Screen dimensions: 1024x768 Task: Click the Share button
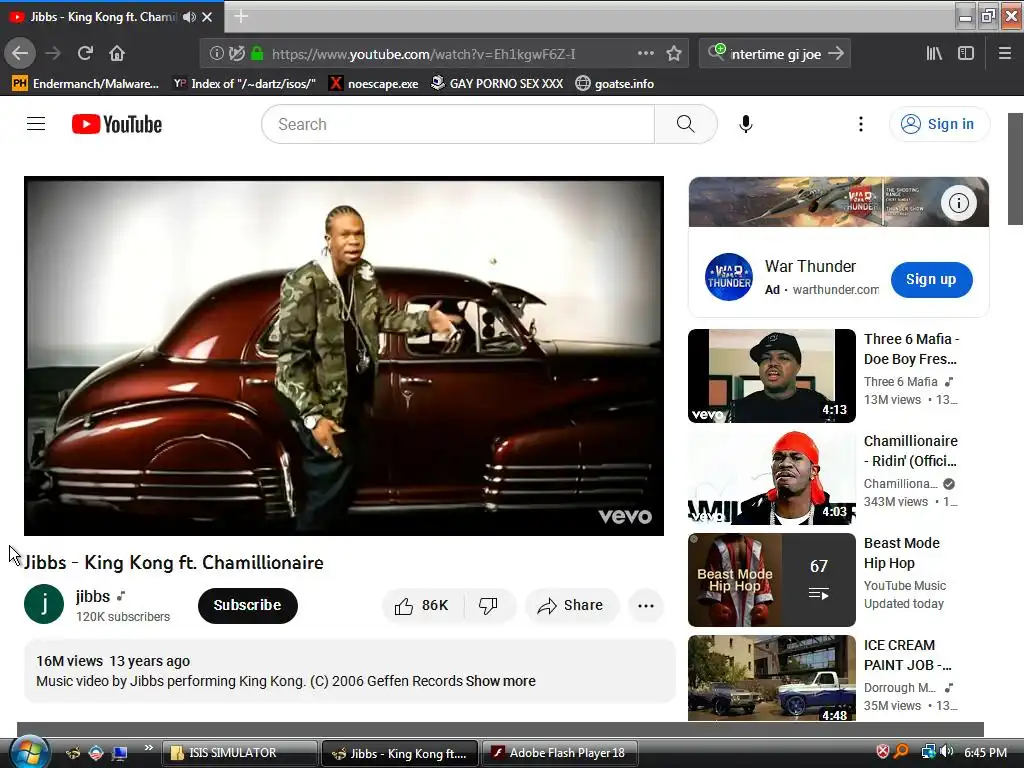point(570,606)
